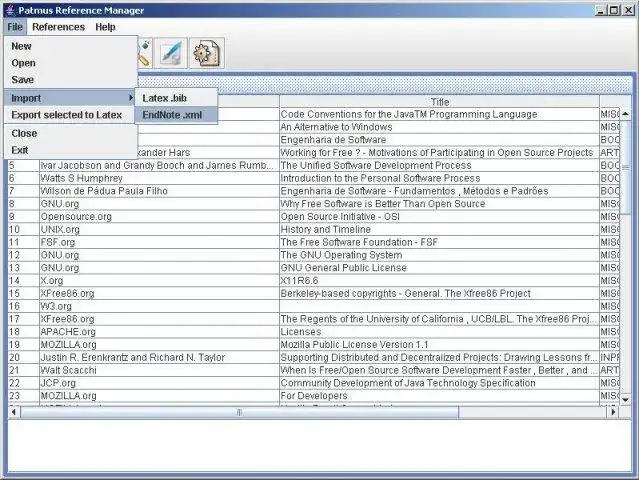639x480 pixels.
Task: Click the table's vertical scrollbar up arrow
Action: click(626, 114)
